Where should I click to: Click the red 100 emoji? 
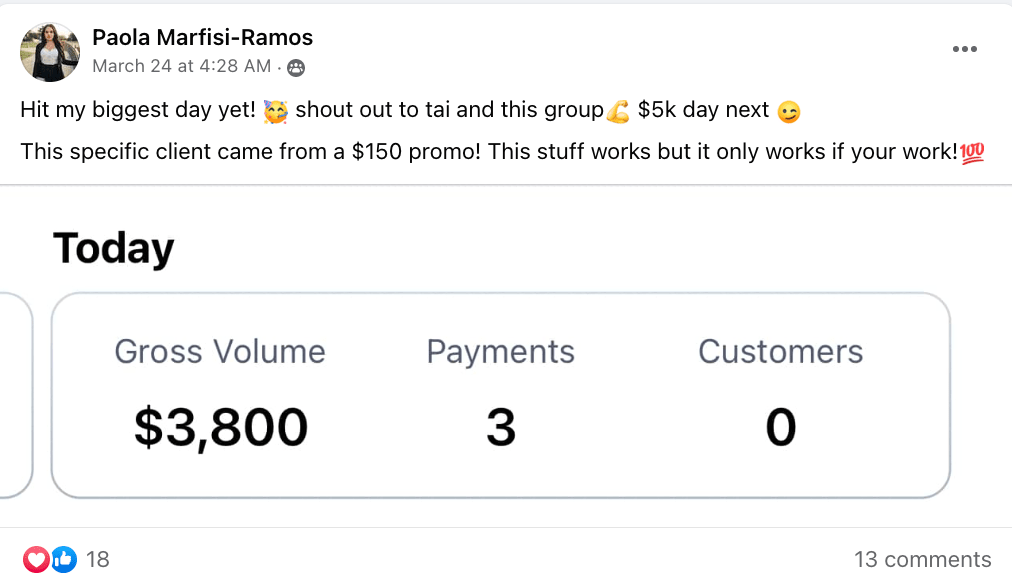(972, 153)
